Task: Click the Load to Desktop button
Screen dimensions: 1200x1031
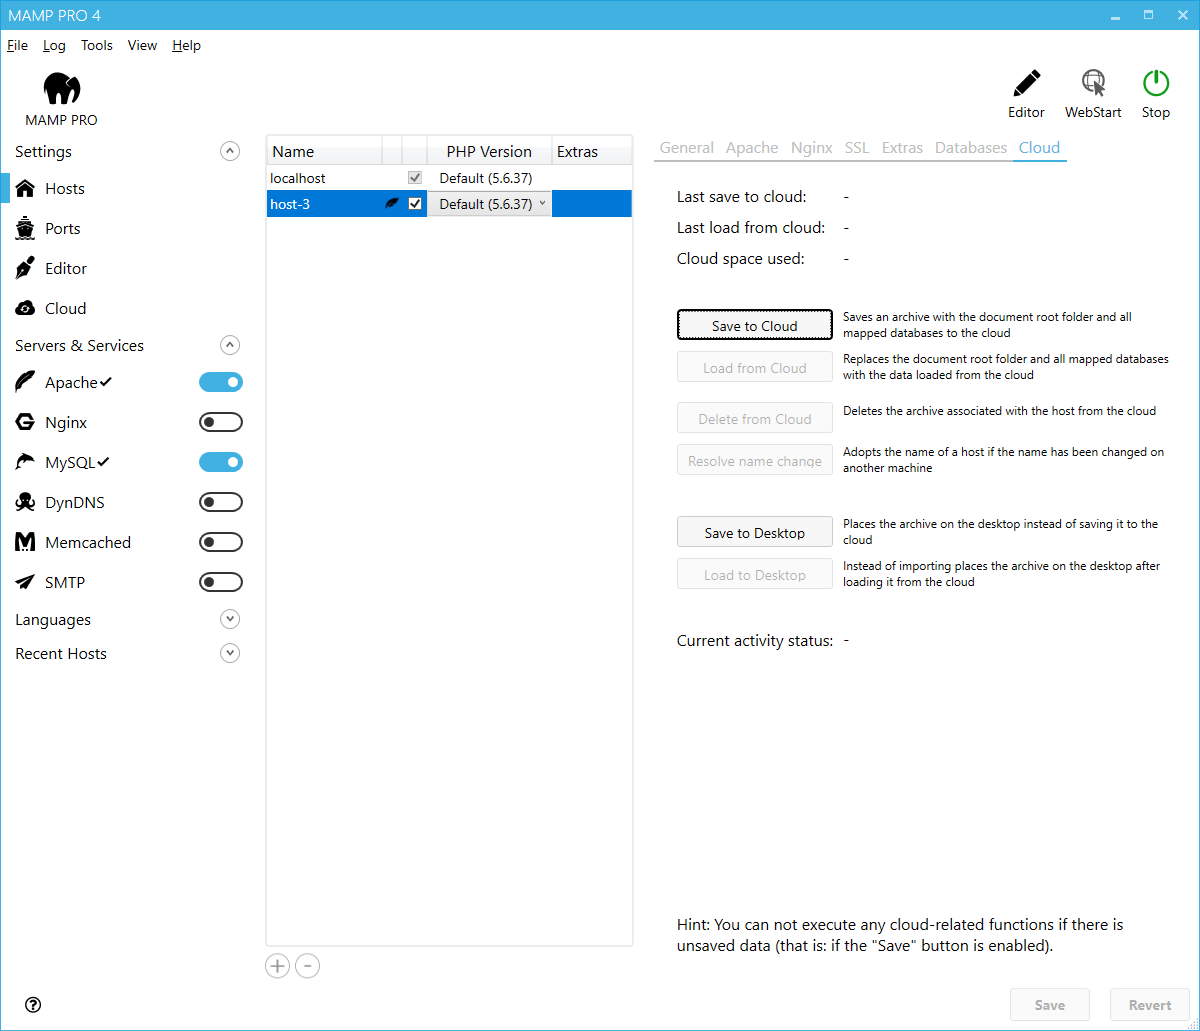Action: (x=755, y=575)
